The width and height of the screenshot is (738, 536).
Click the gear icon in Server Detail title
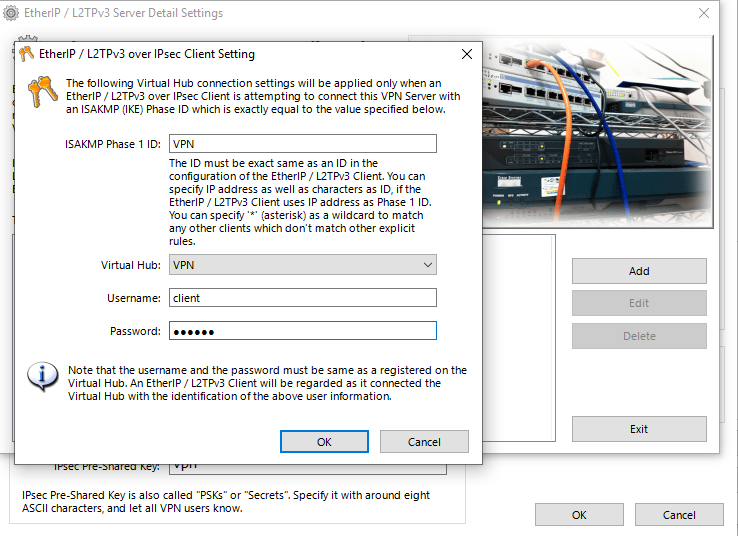[x=11, y=13]
